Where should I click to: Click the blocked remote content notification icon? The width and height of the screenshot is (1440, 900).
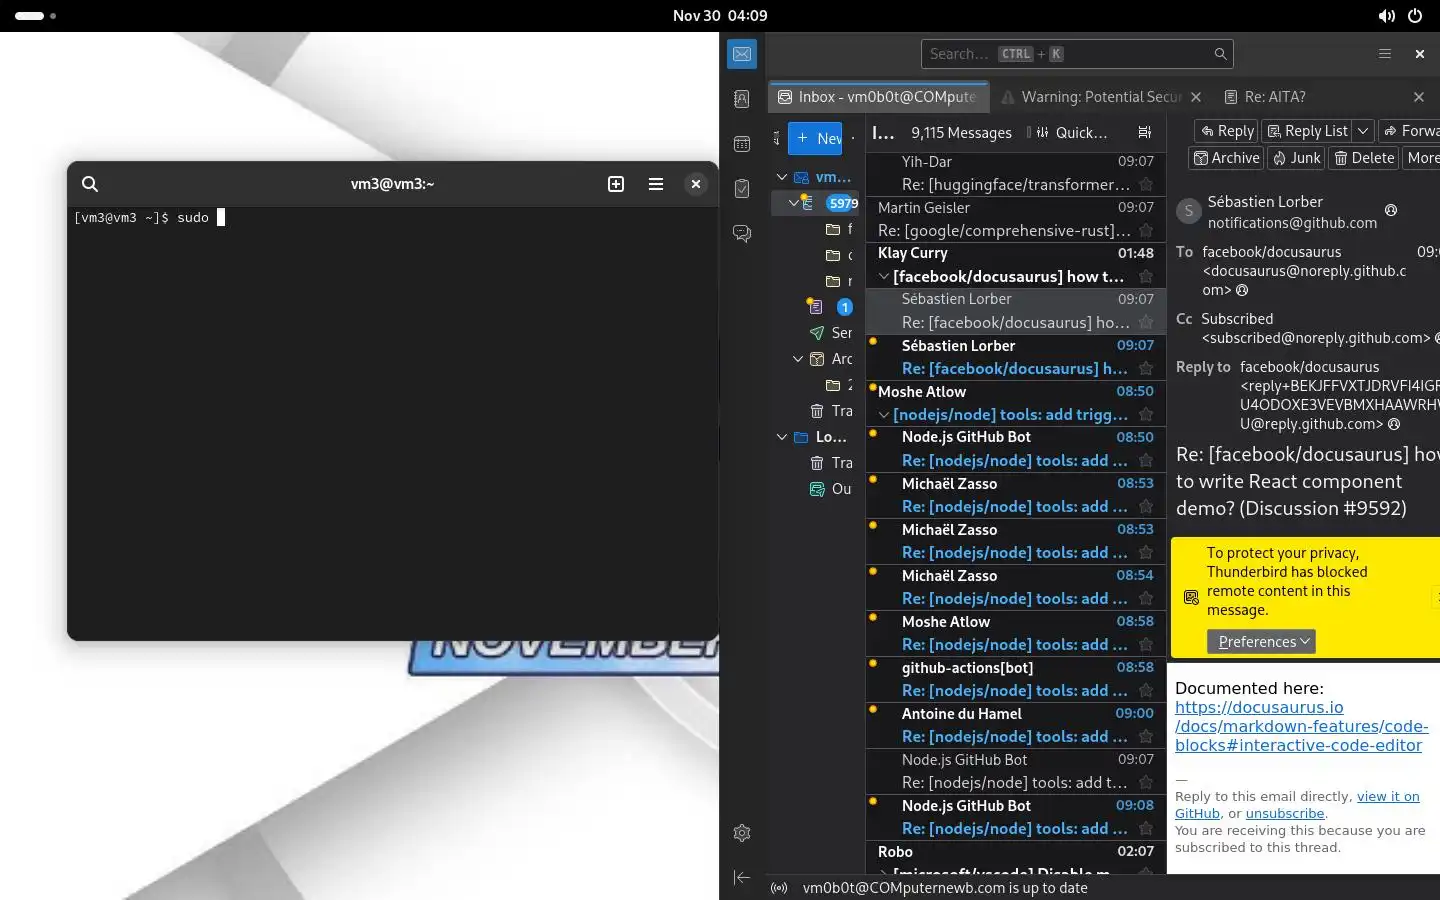coord(1191,597)
